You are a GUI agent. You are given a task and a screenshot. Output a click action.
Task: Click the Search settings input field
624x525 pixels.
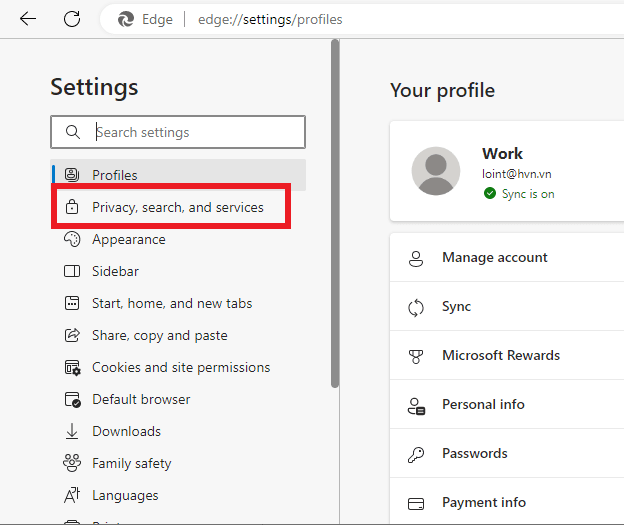(x=178, y=132)
